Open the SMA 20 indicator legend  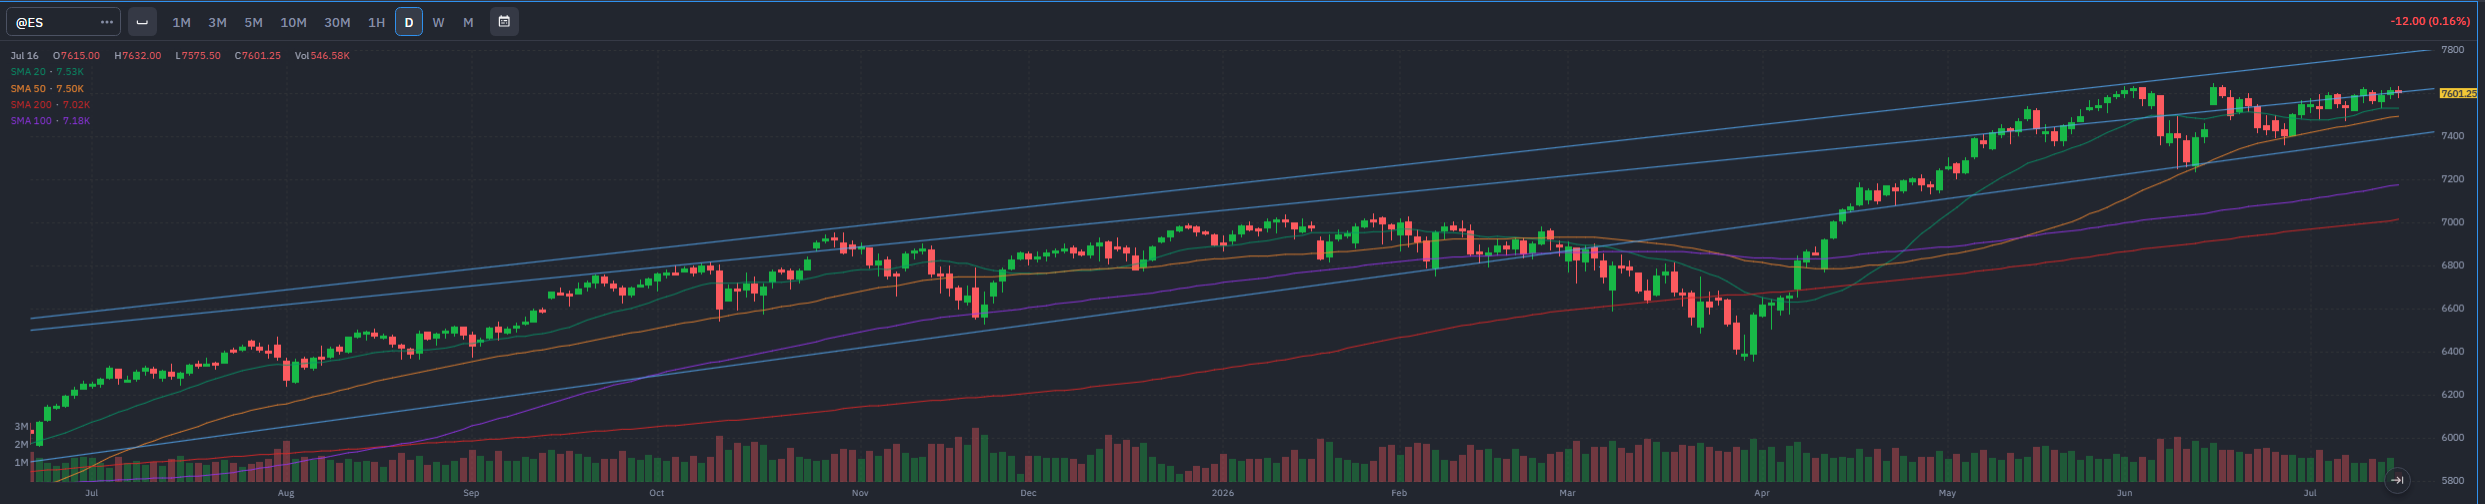[x=47, y=72]
